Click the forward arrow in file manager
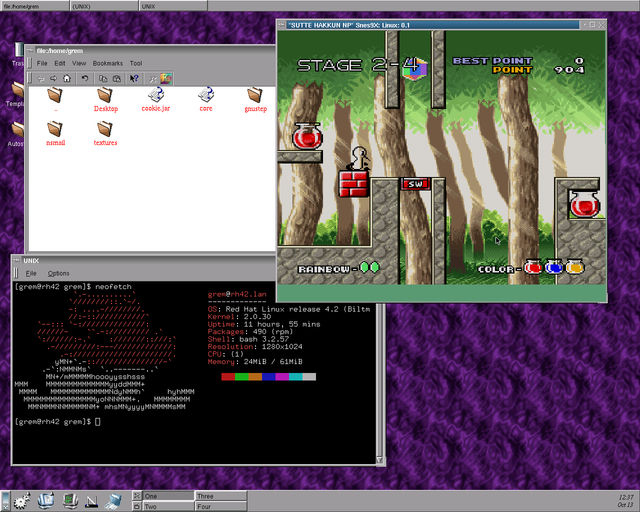This screenshot has width=640, height=512. click(53, 78)
